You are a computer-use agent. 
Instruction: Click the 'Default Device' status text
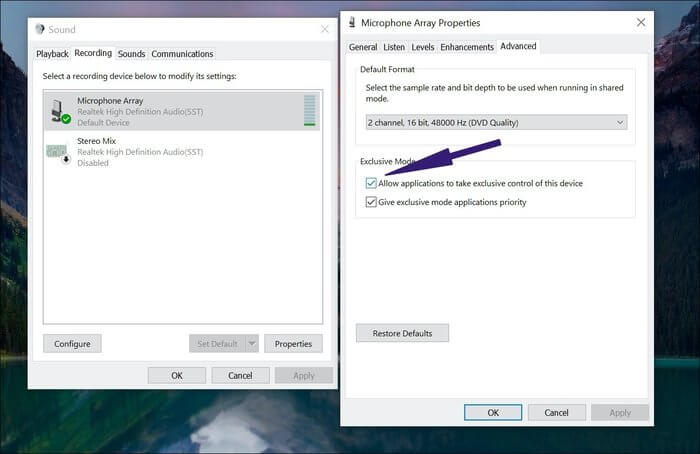click(103, 122)
